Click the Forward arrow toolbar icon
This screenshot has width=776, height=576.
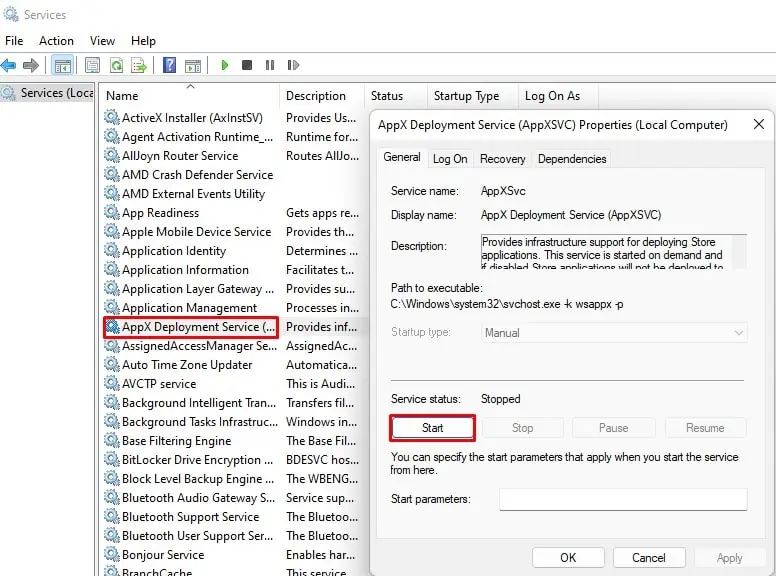tap(31, 65)
